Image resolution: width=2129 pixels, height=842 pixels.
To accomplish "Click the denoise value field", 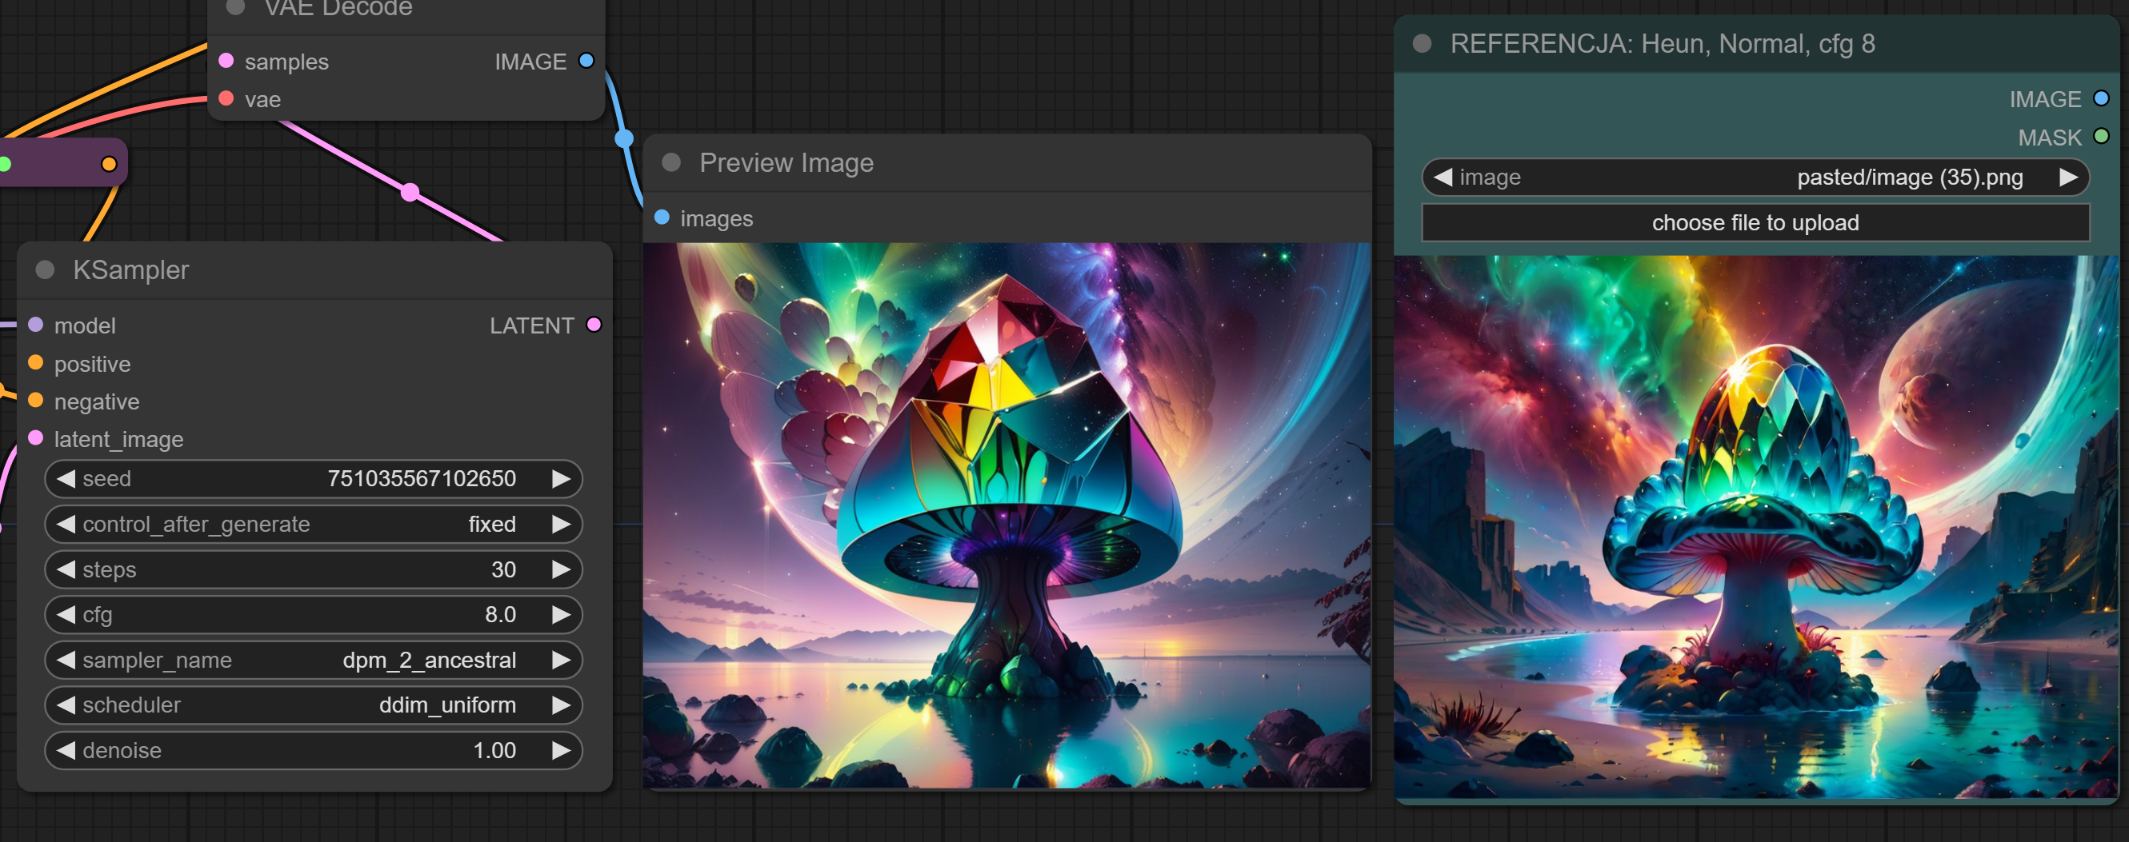I will 313,750.
